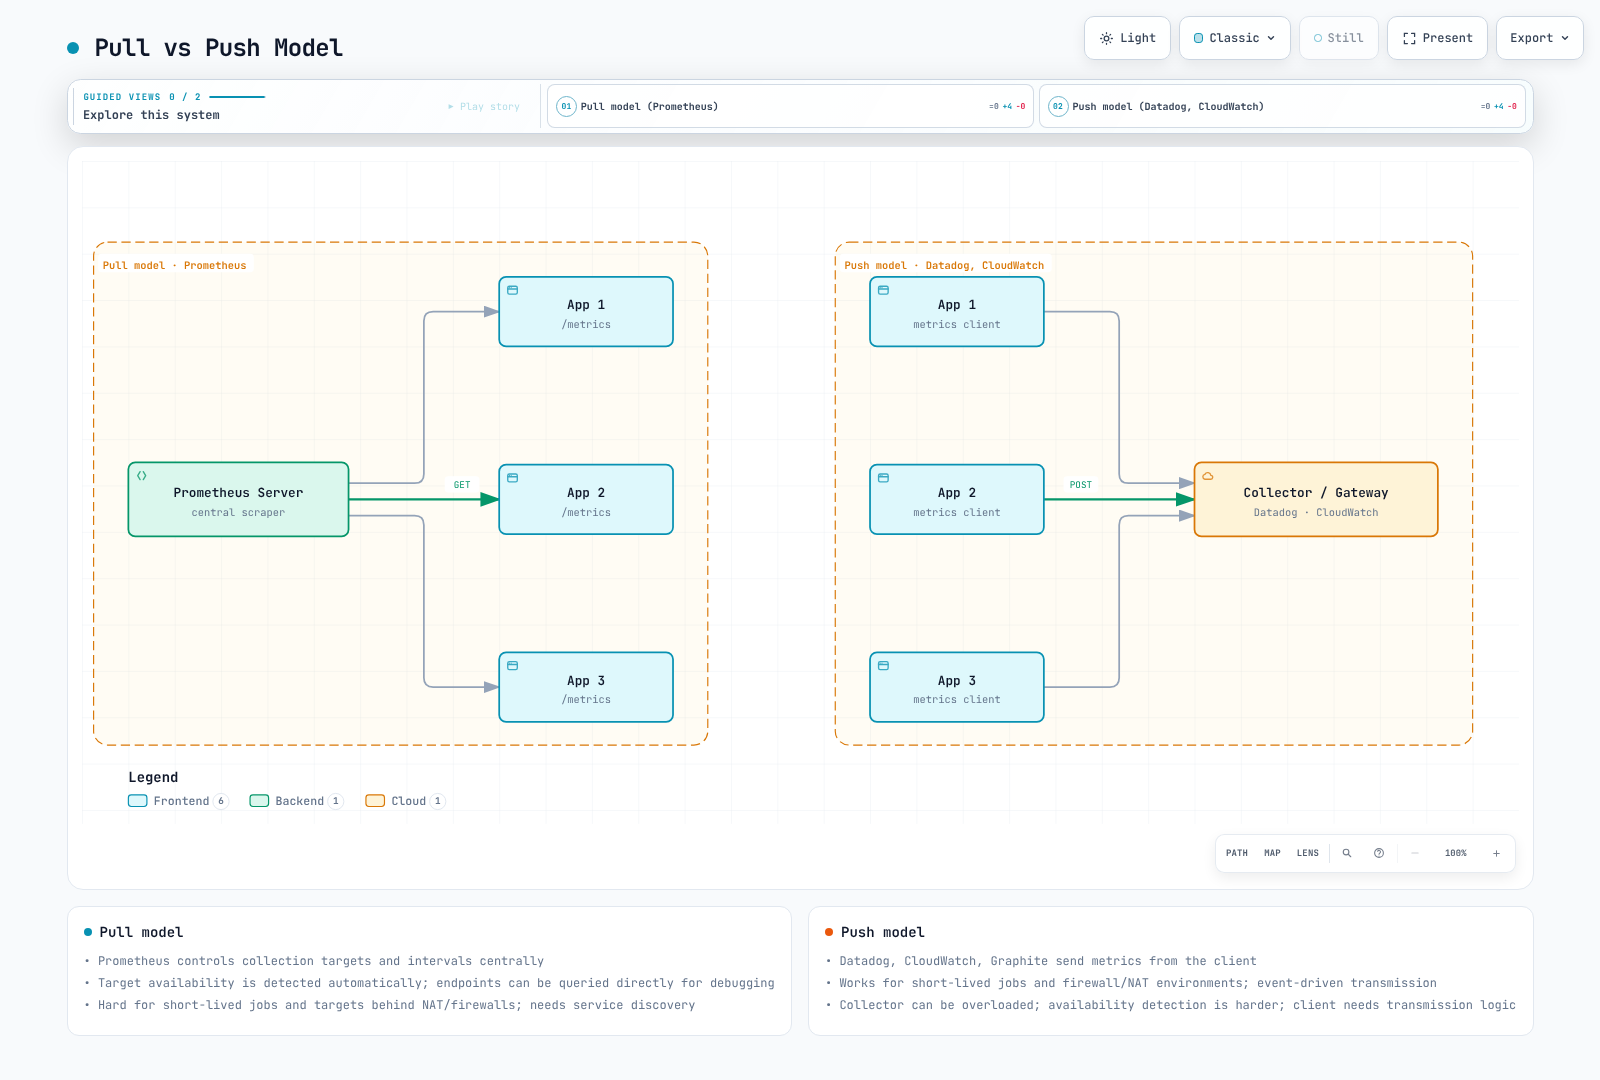Click the 'Pull model · Prometheus' group label
Screen dimensions: 1600x1080
pos(174,266)
